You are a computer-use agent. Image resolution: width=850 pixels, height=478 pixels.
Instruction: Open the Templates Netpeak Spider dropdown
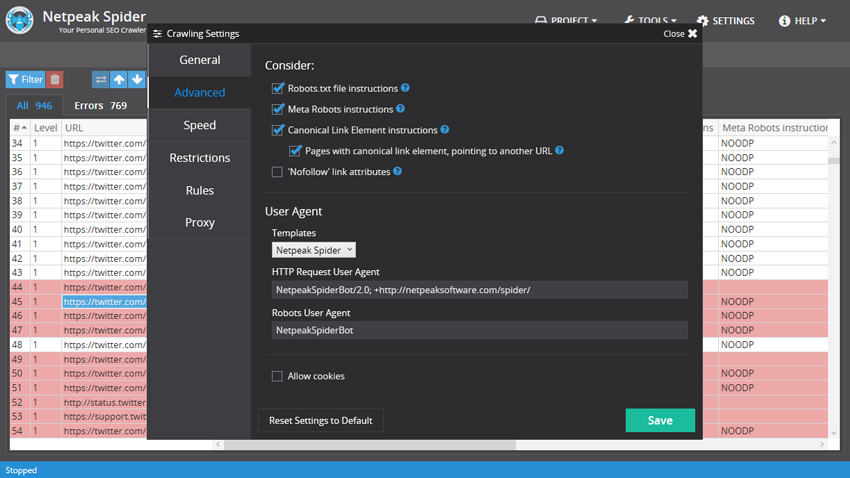[x=314, y=250]
